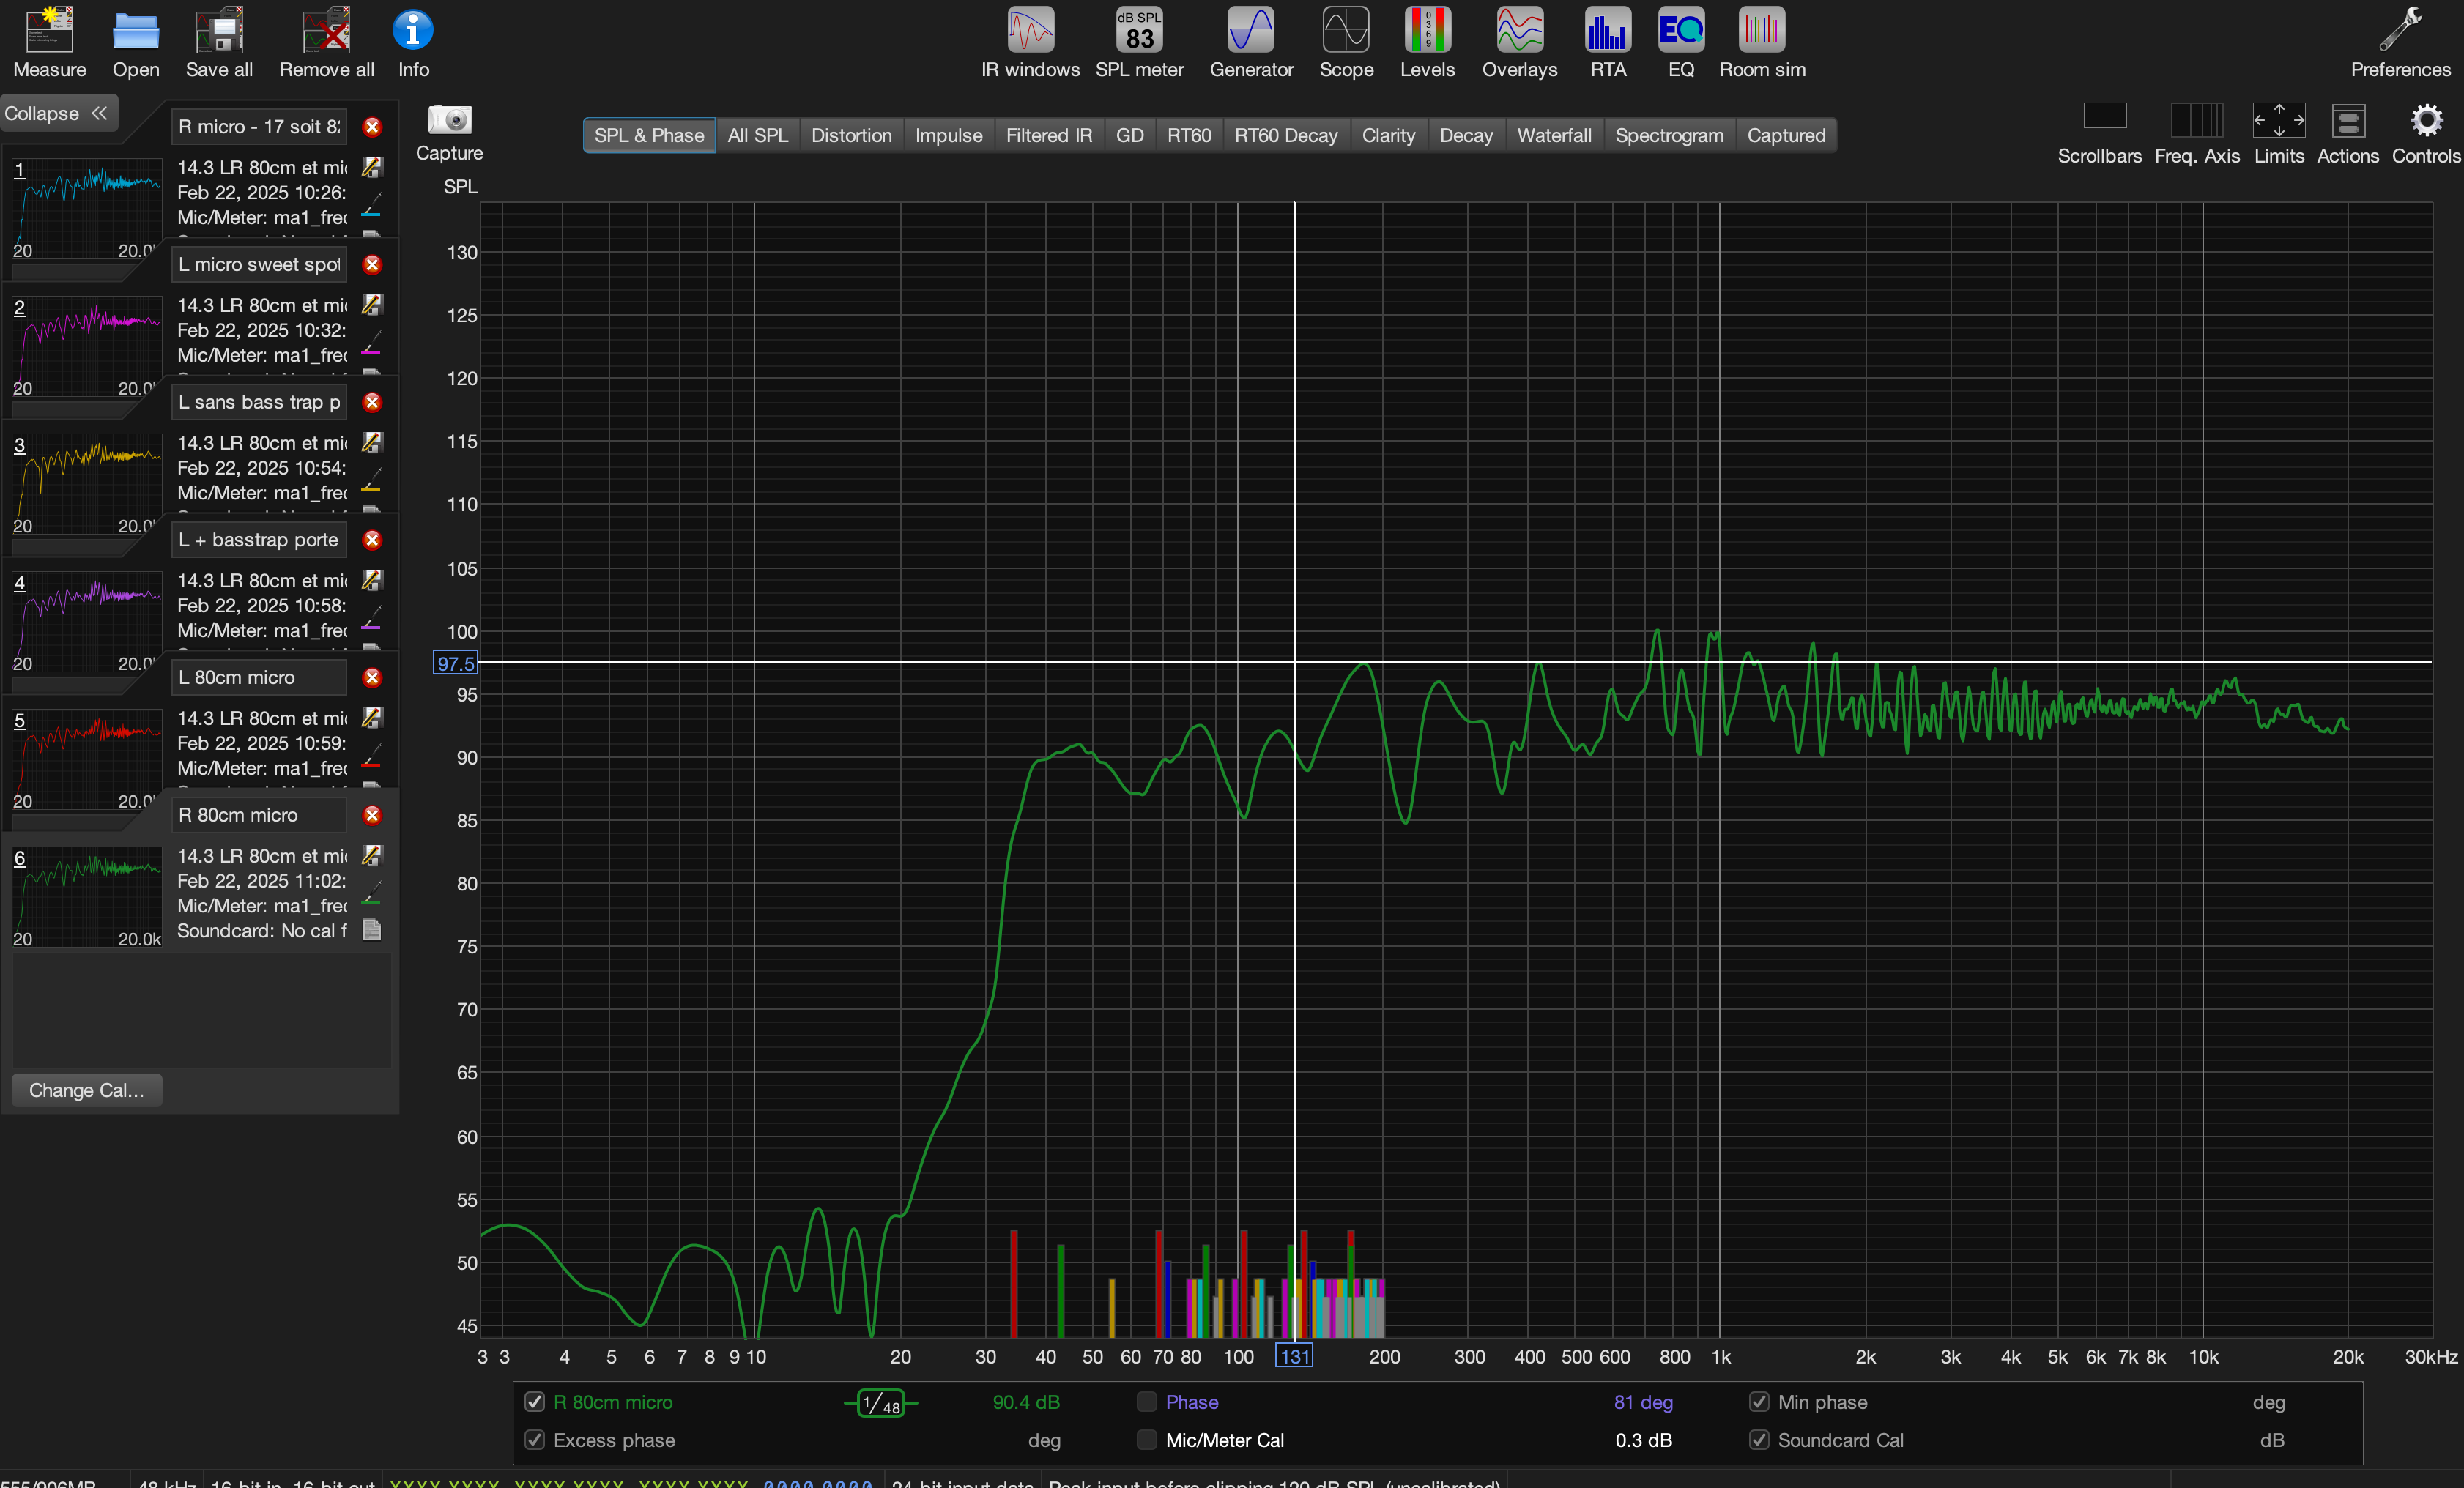2464x1488 pixels.
Task: Capture the graph image
Action: pos(449,133)
